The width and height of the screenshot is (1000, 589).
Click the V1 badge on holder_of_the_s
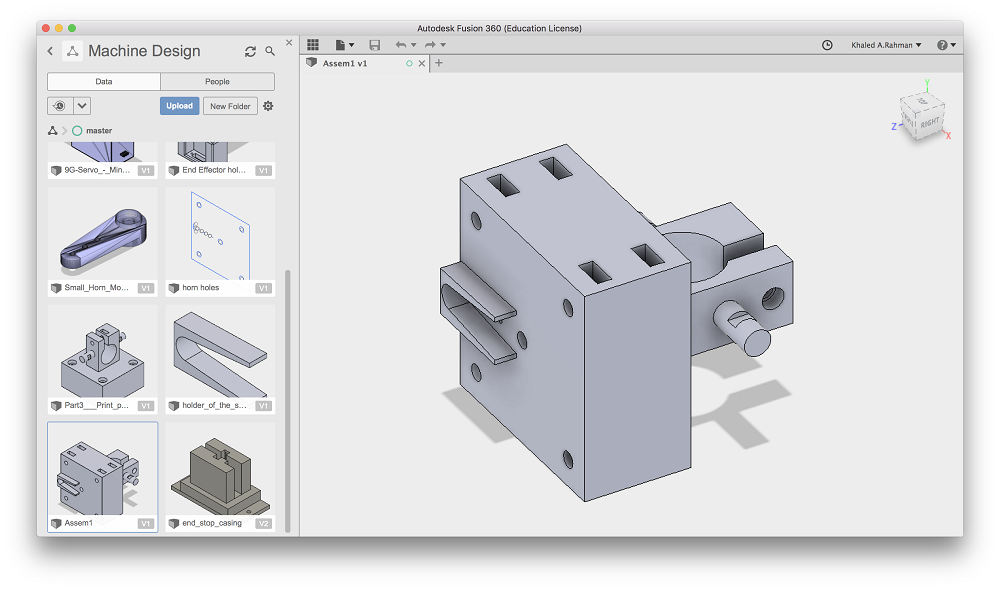tap(263, 406)
